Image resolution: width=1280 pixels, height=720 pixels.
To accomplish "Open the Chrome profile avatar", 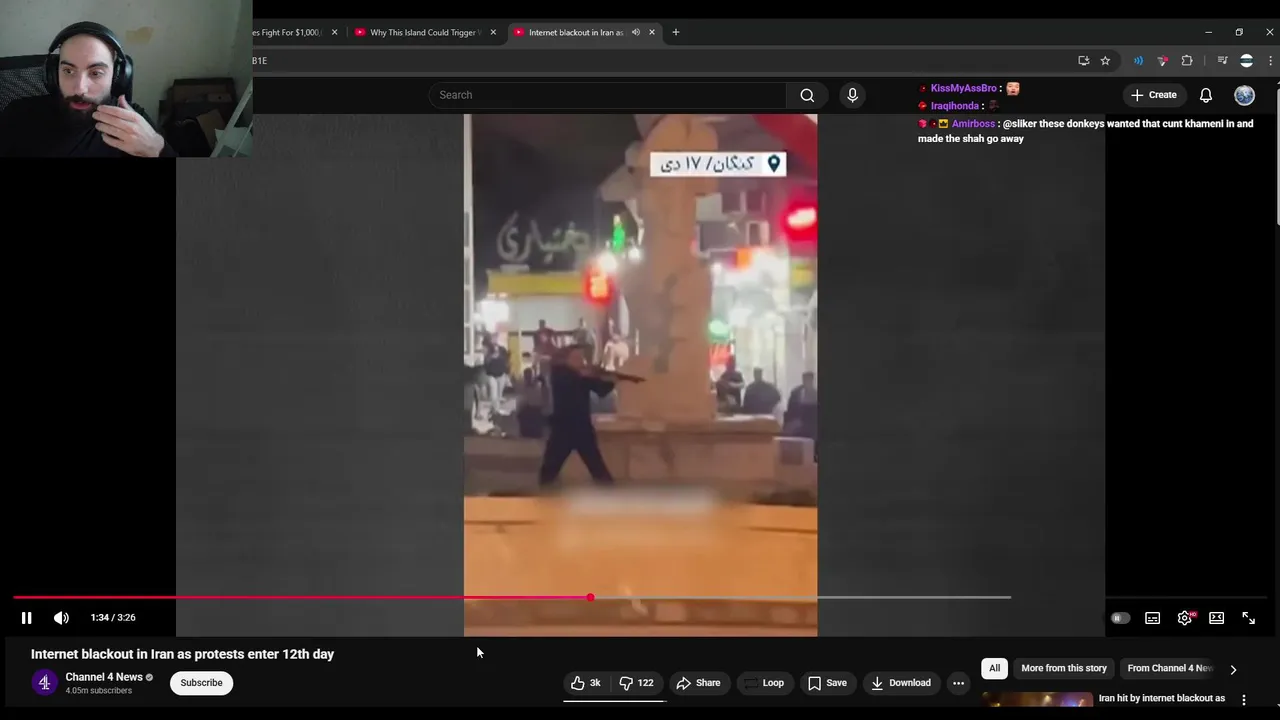I will tap(1246, 61).
